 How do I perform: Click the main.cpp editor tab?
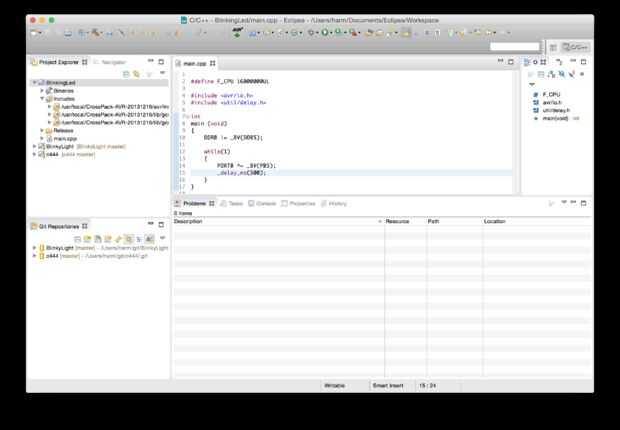[195, 63]
